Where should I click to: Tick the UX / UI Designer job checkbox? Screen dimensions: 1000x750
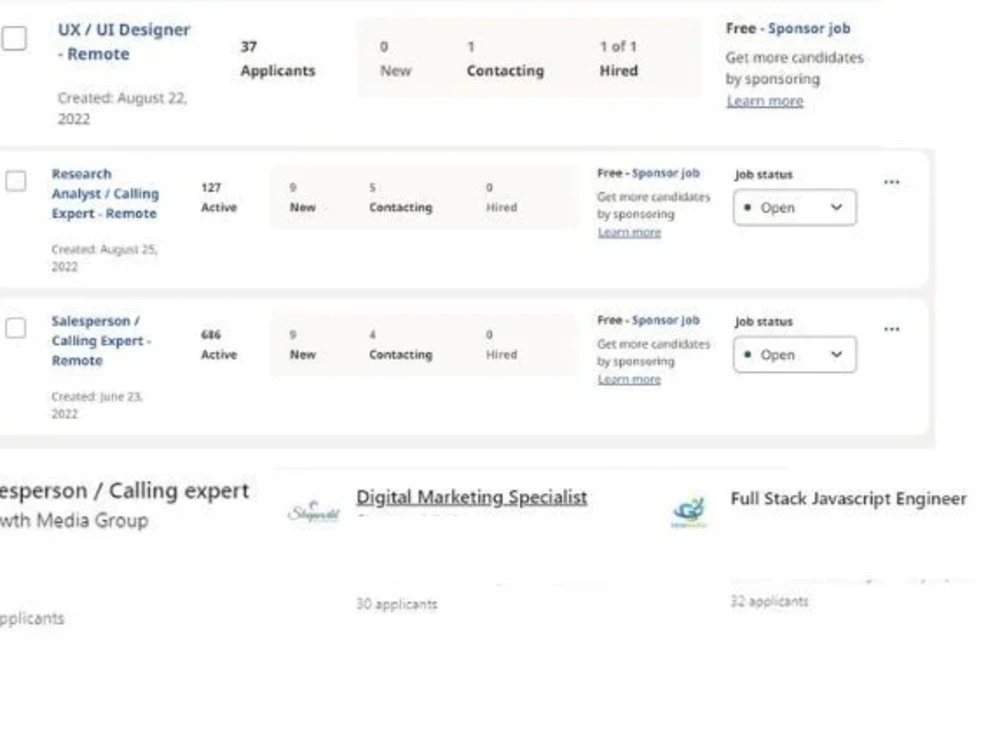14,38
